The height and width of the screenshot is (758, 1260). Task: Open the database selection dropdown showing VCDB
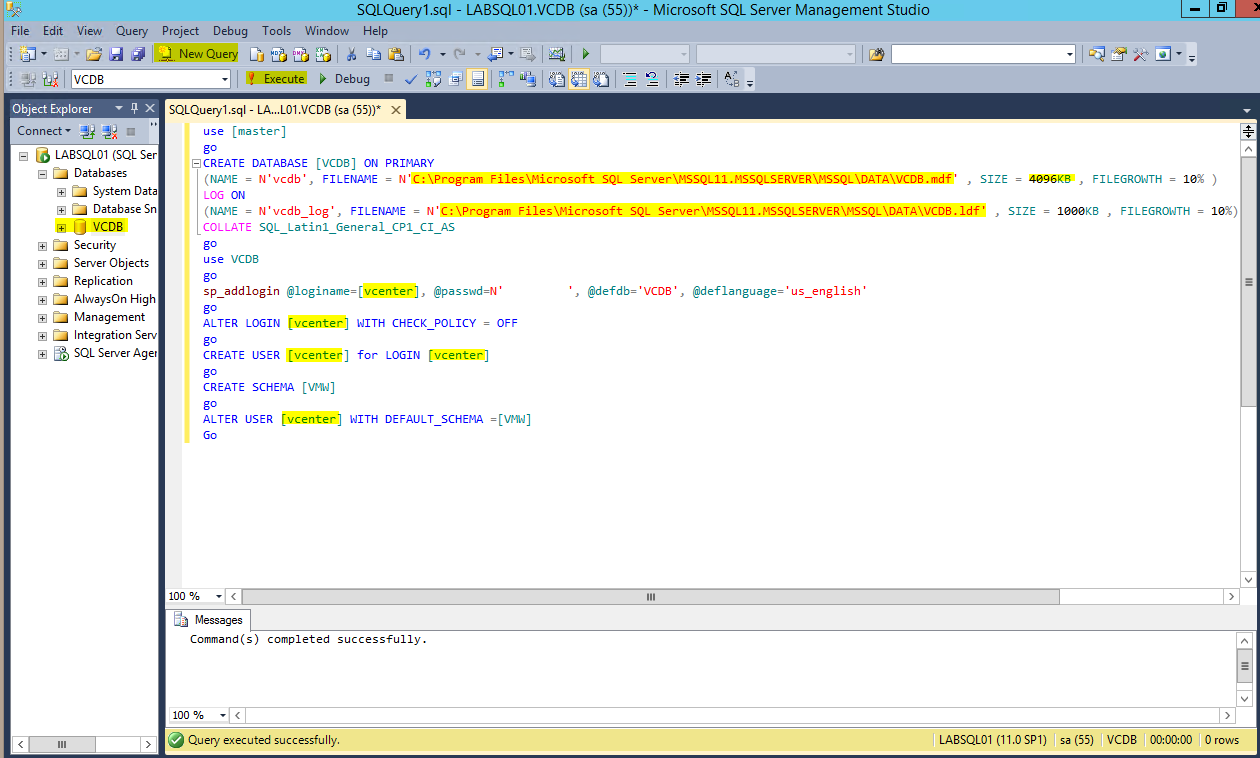pos(224,78)
